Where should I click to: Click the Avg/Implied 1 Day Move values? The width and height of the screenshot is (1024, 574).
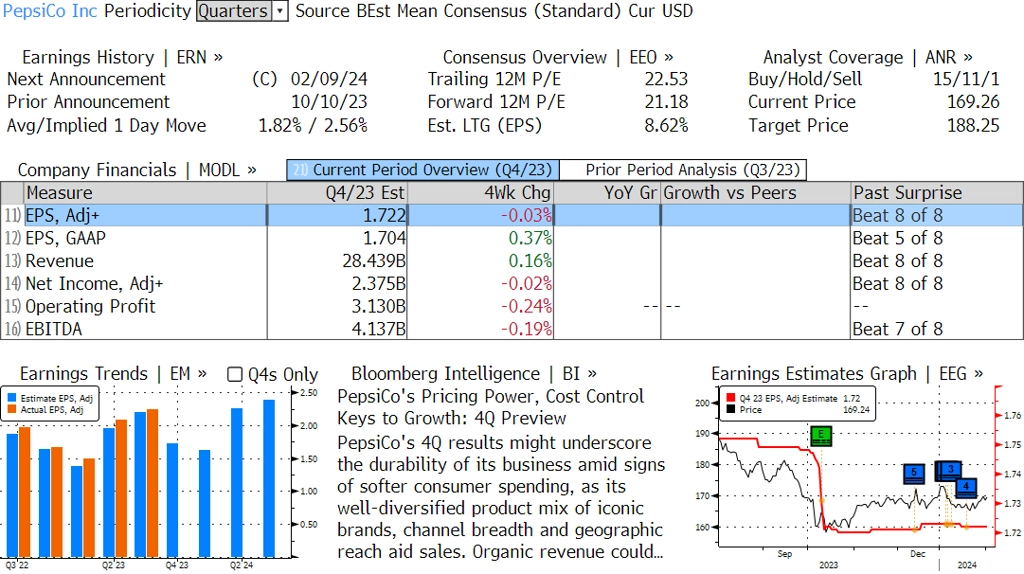pyautogui.click(x=313, y=125)
